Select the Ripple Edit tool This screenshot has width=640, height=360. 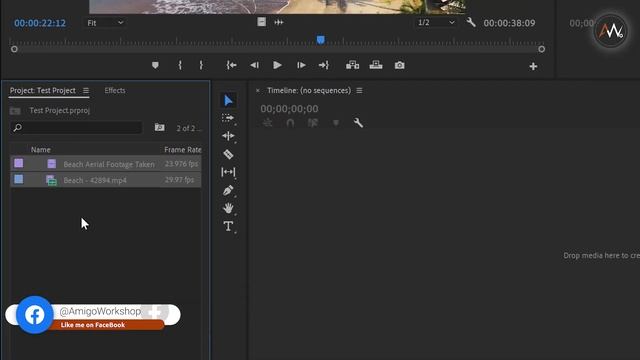coord(228,136)
